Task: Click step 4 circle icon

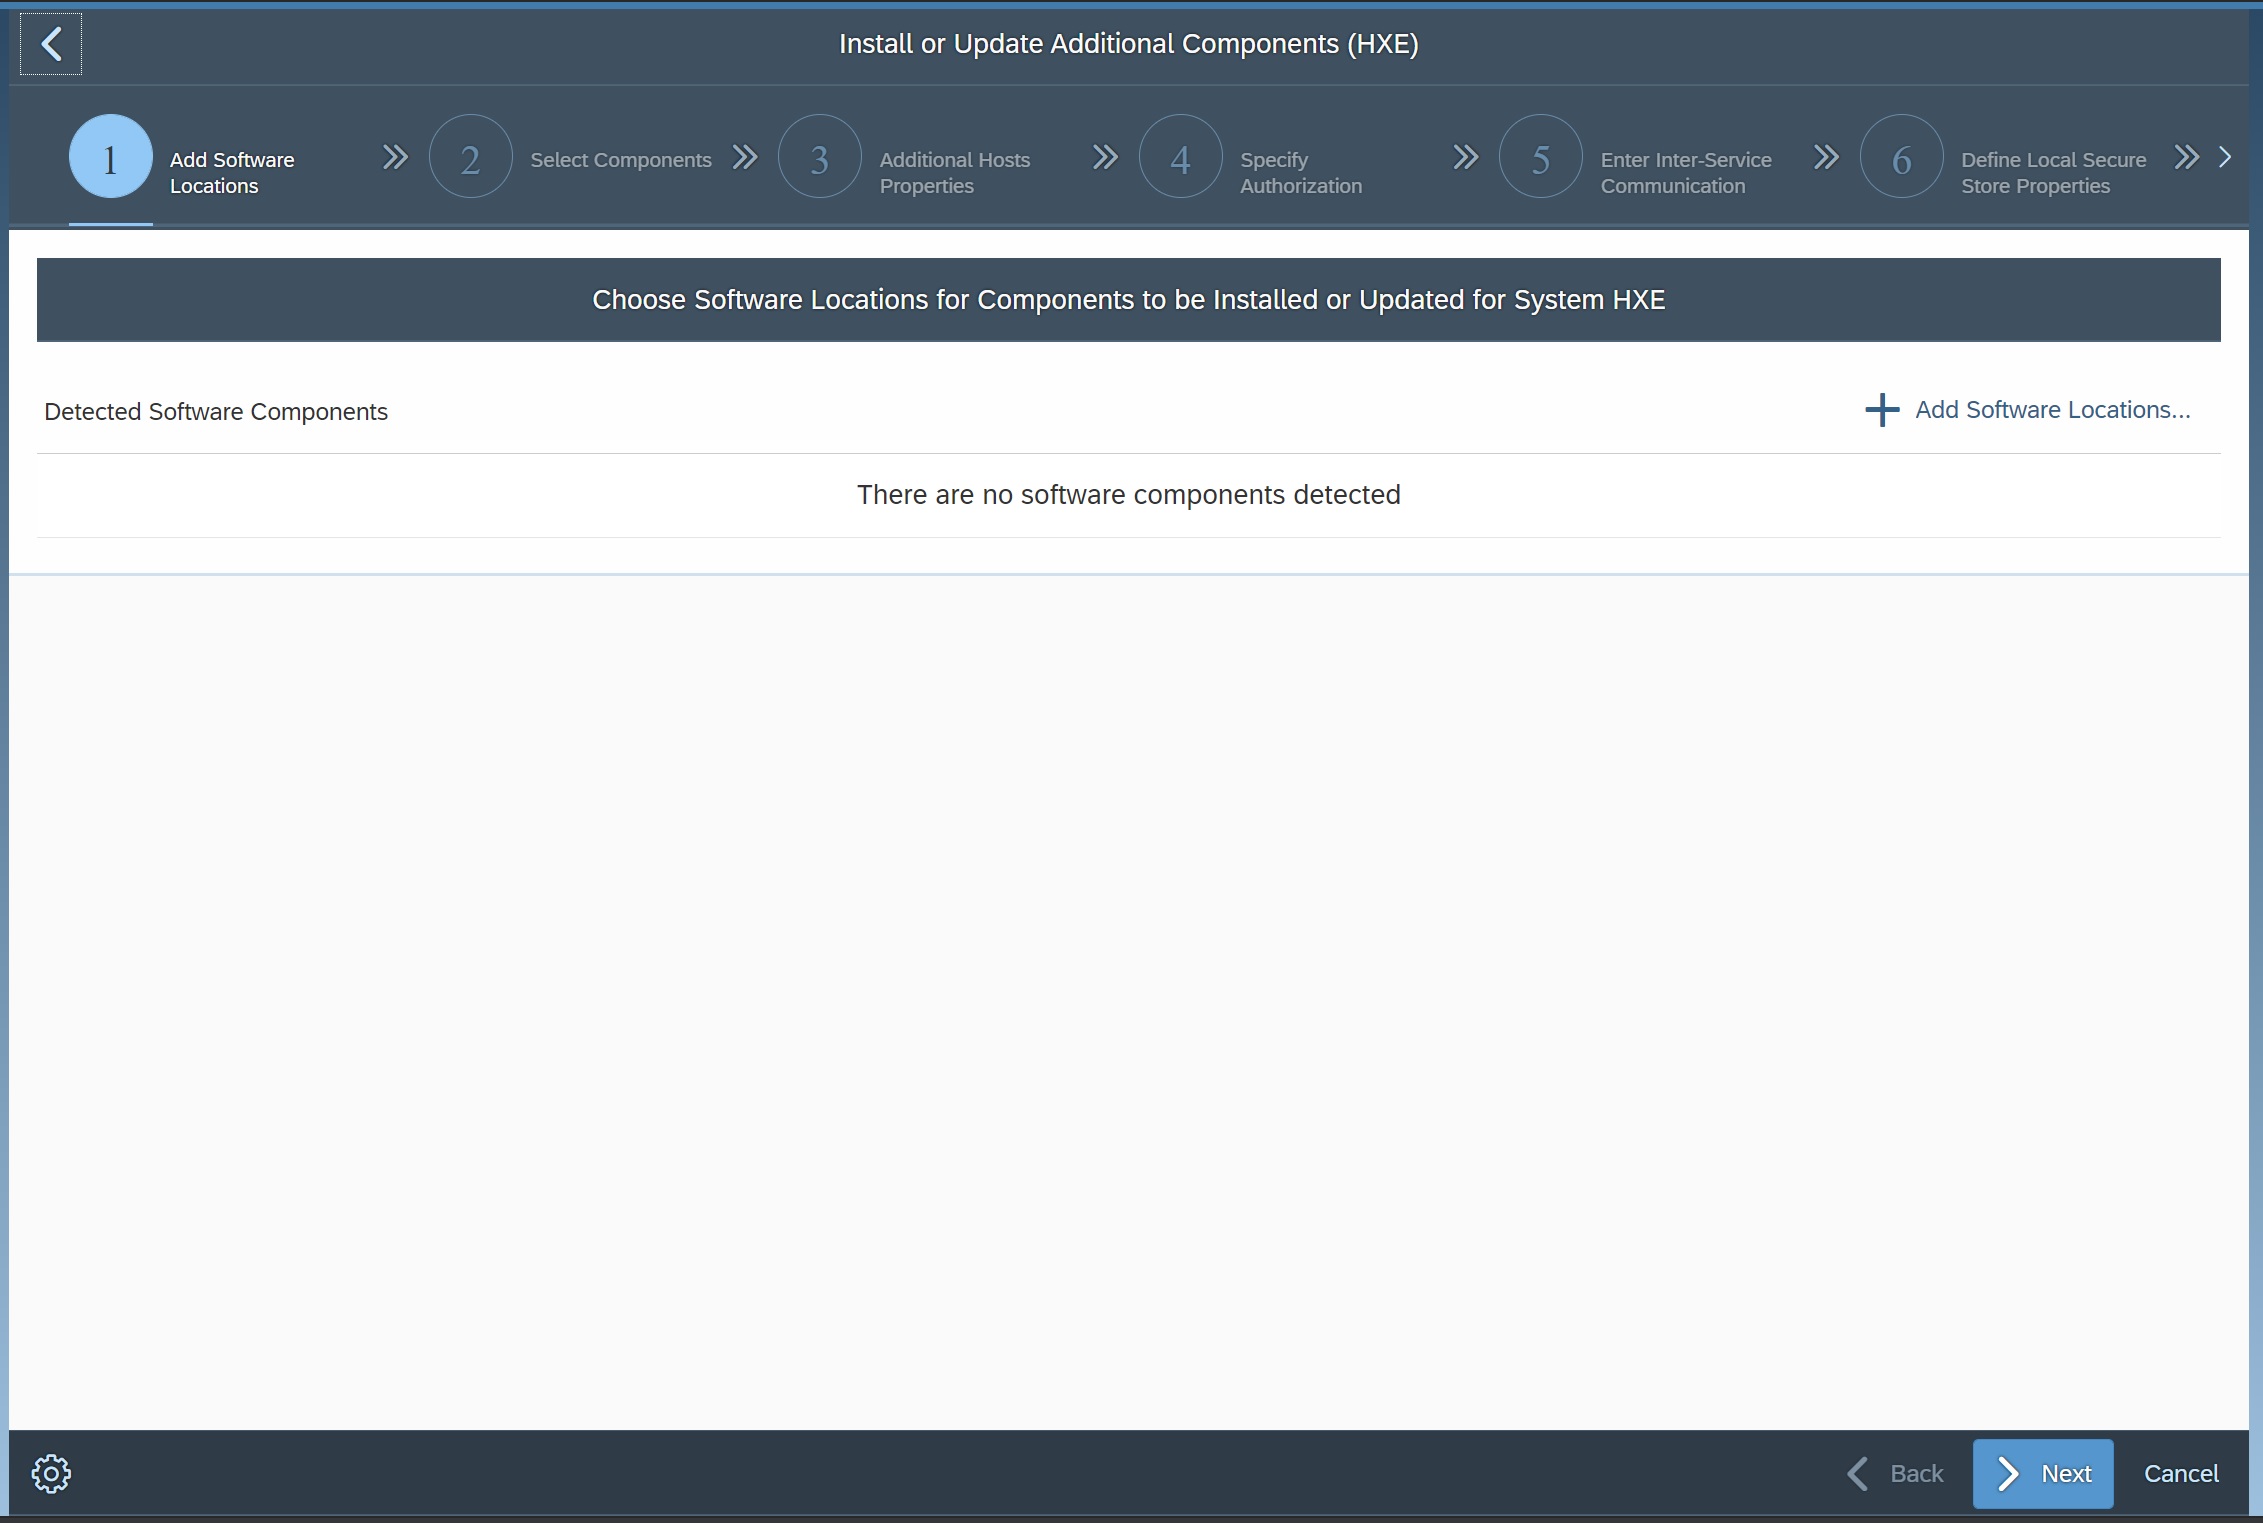Action: pos(1180,157)
